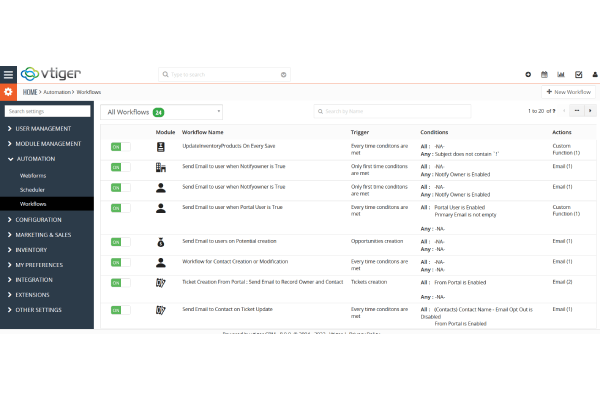Click person icon for Contact Creation workflow

[x=161, y=262]
